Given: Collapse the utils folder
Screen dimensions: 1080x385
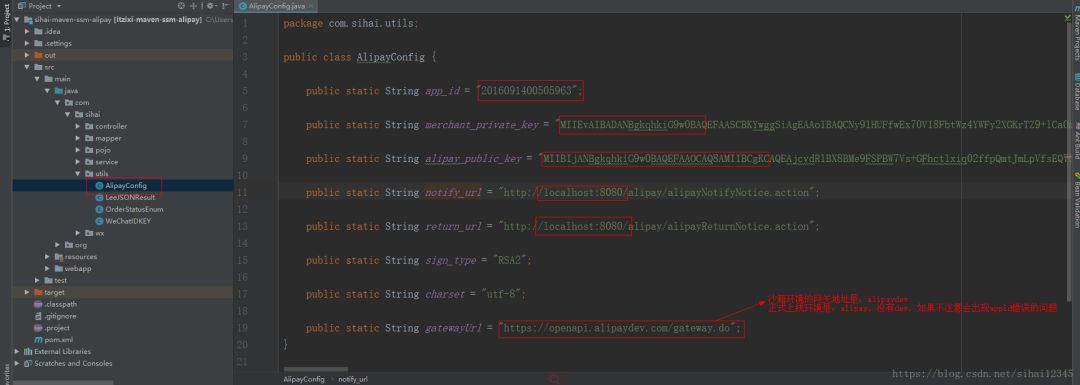Looking at the screenshot, I should tap(77, 174).
